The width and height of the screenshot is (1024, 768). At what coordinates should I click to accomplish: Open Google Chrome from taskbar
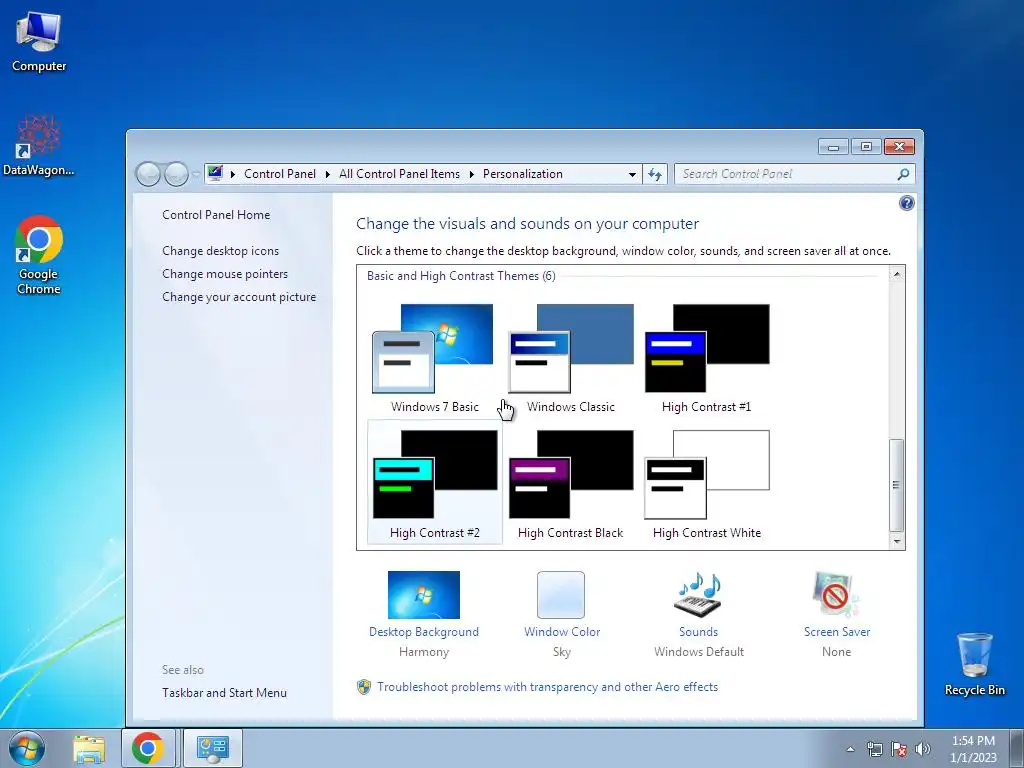(148, 748)
